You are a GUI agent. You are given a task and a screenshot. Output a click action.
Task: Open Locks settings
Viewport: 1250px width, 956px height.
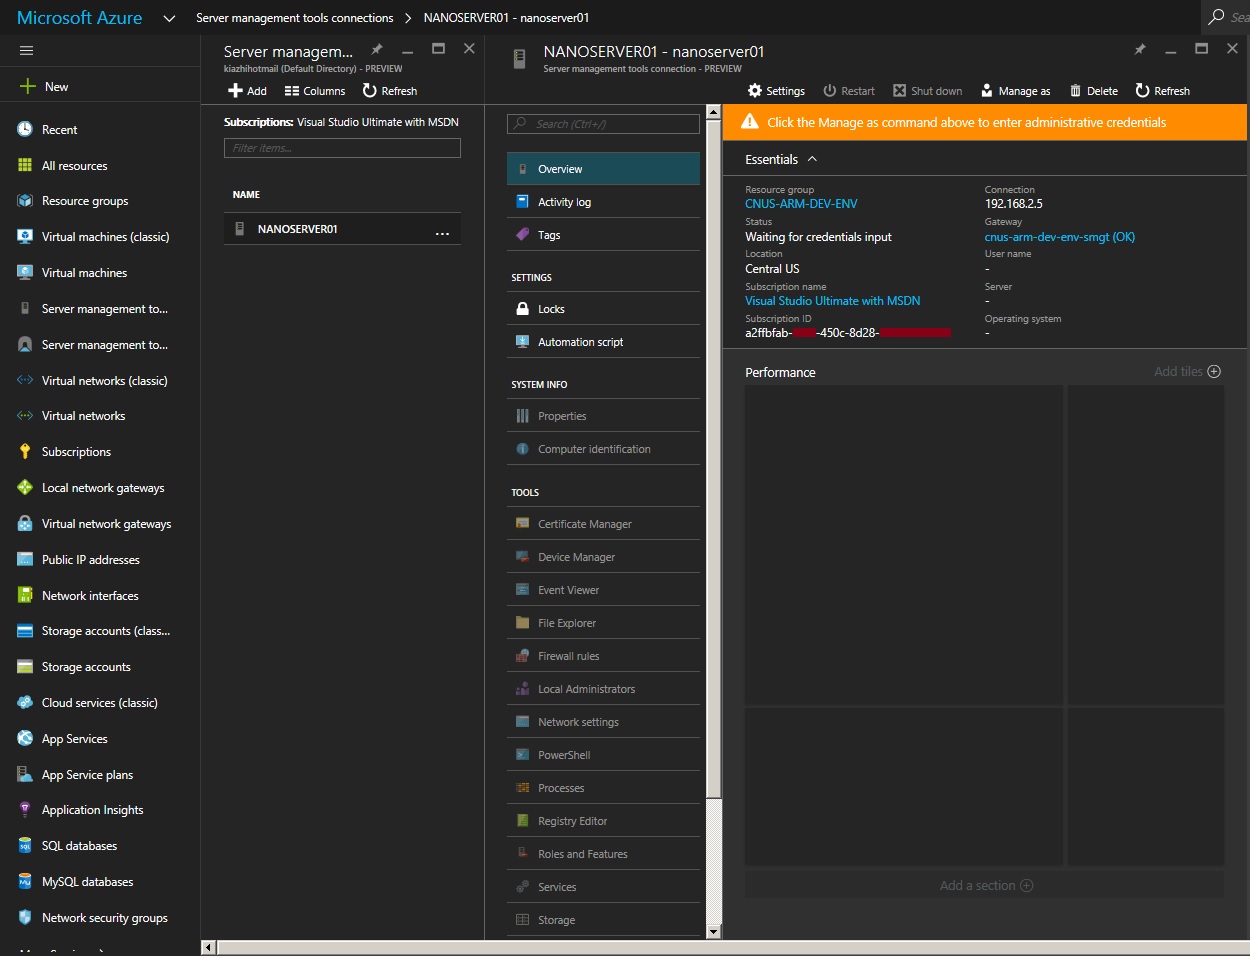(x=603, y=309)
